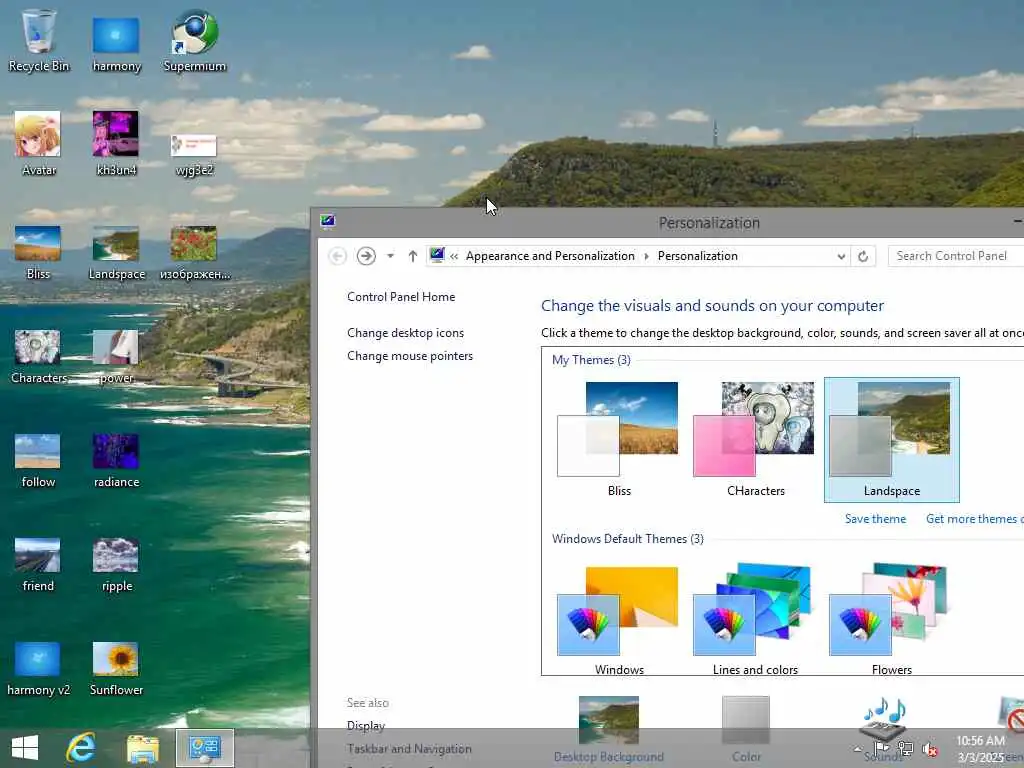Open the Color settings swatch
This screenshot has width=1024, height=768.
click(746, 729)
